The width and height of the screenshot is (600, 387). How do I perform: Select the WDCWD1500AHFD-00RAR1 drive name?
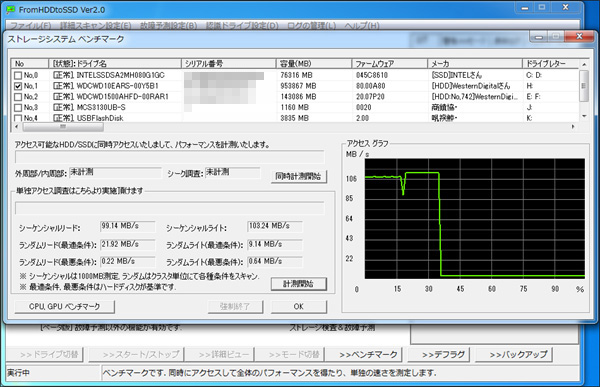(122, 97)
